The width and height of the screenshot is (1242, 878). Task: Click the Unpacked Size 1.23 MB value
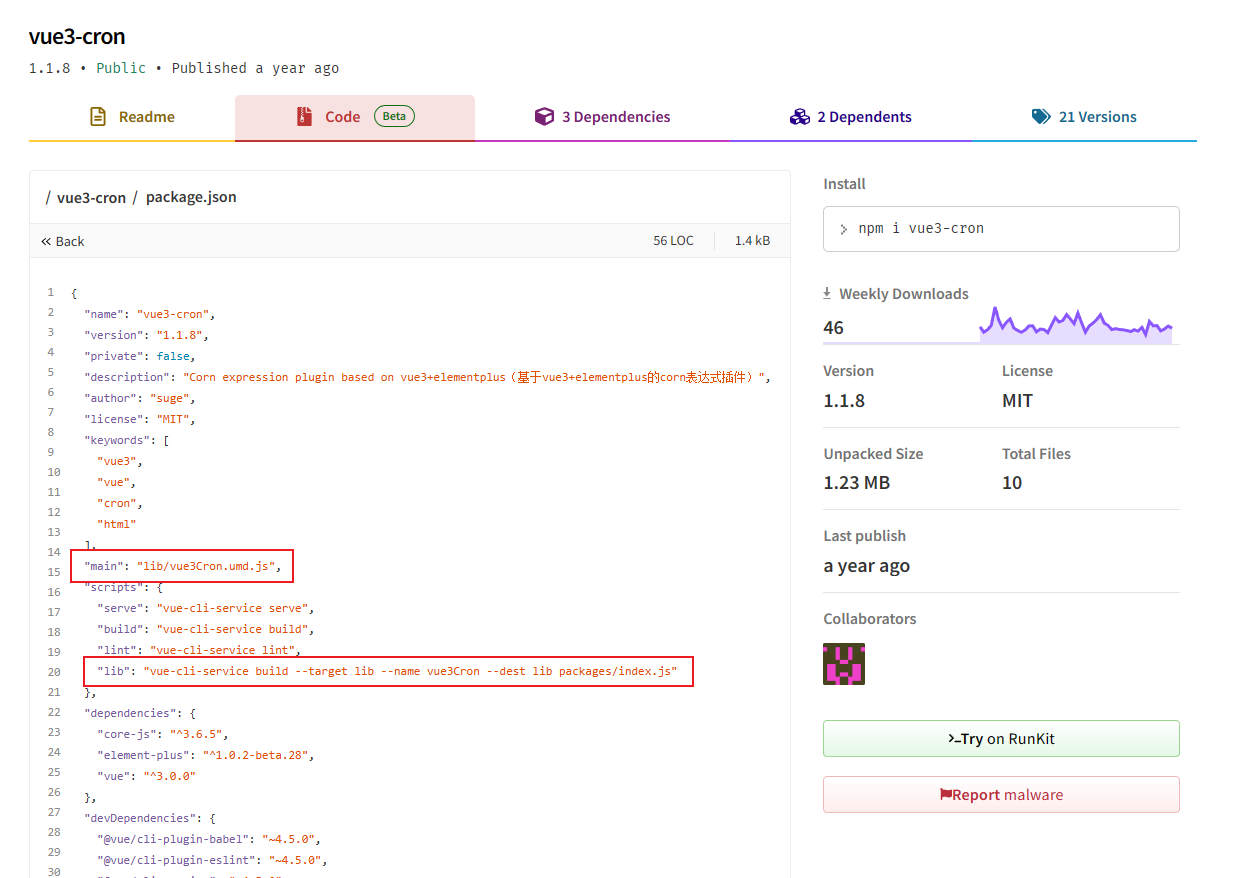(856, 482)
